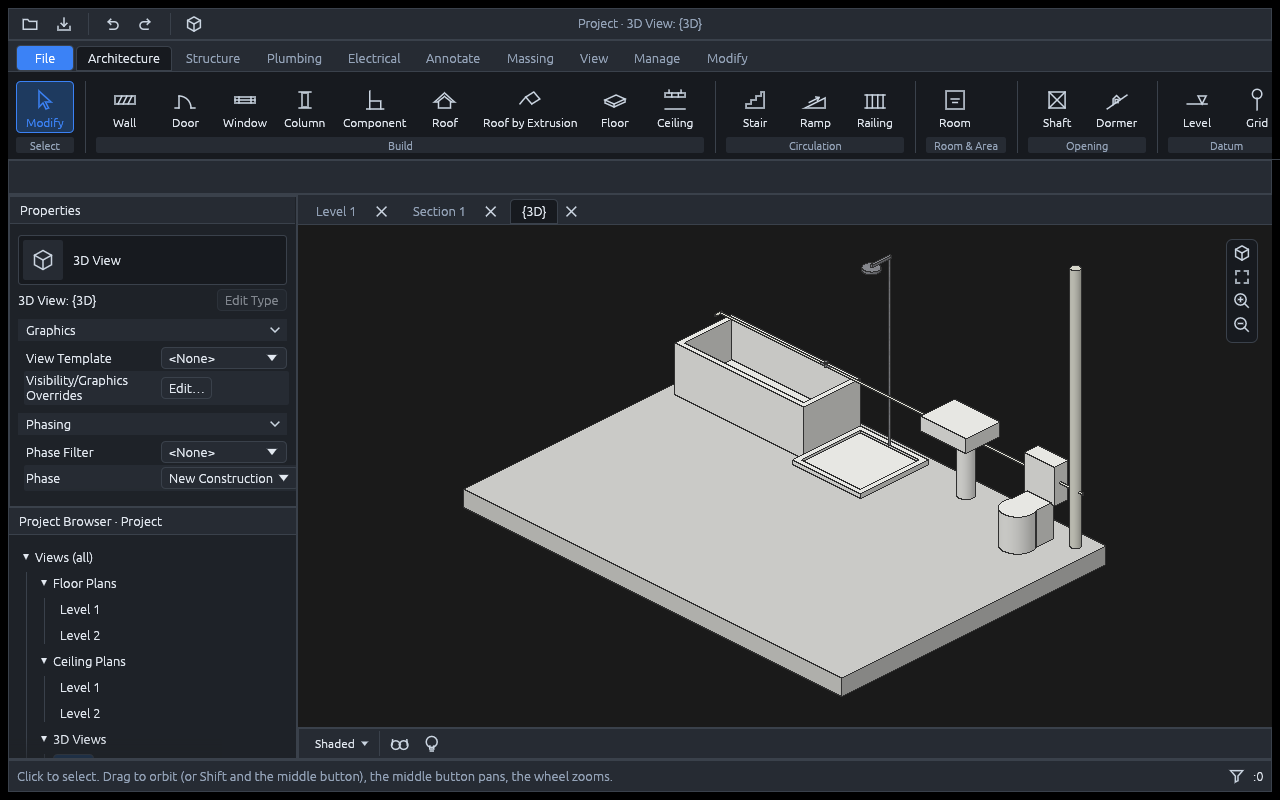Open the Phase Filter dropdown
This screenshot has width=1280, height=800.
[224, 452]
